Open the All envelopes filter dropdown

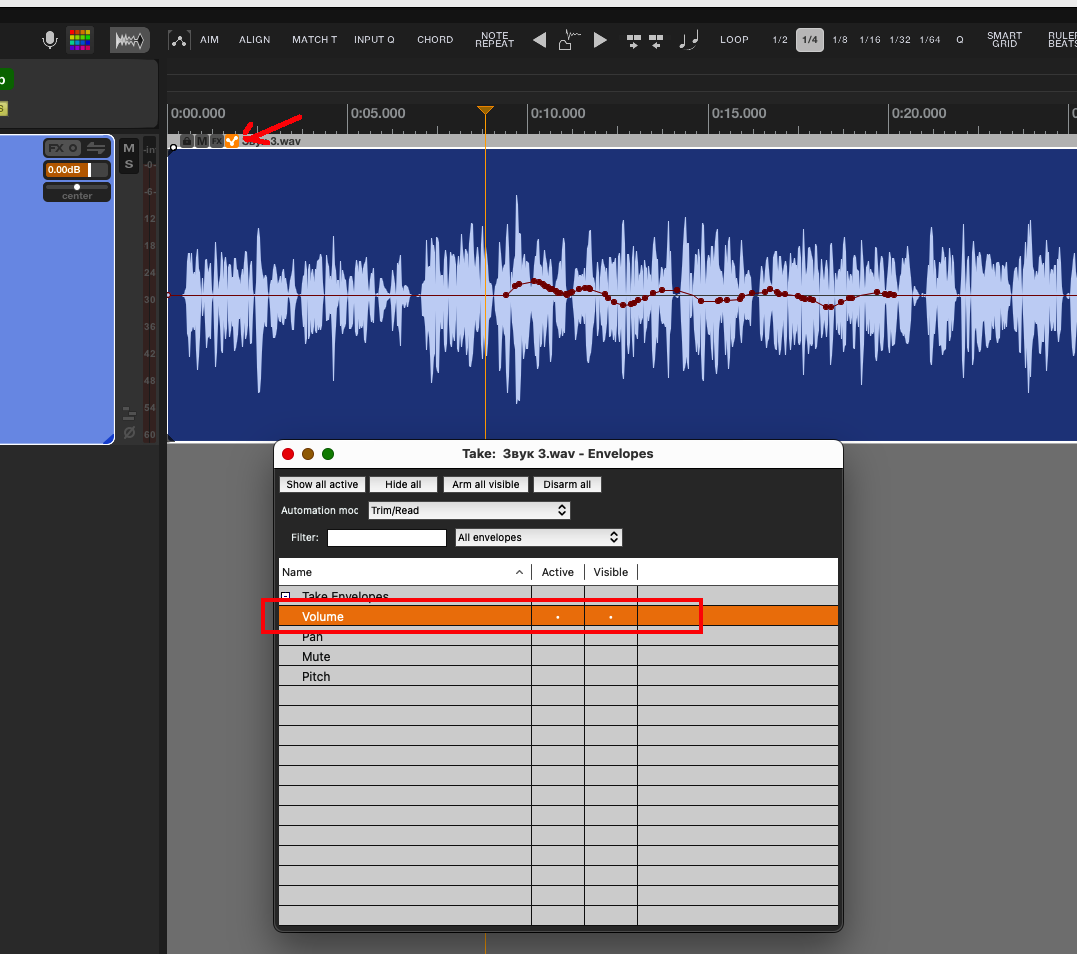point(538,537)
